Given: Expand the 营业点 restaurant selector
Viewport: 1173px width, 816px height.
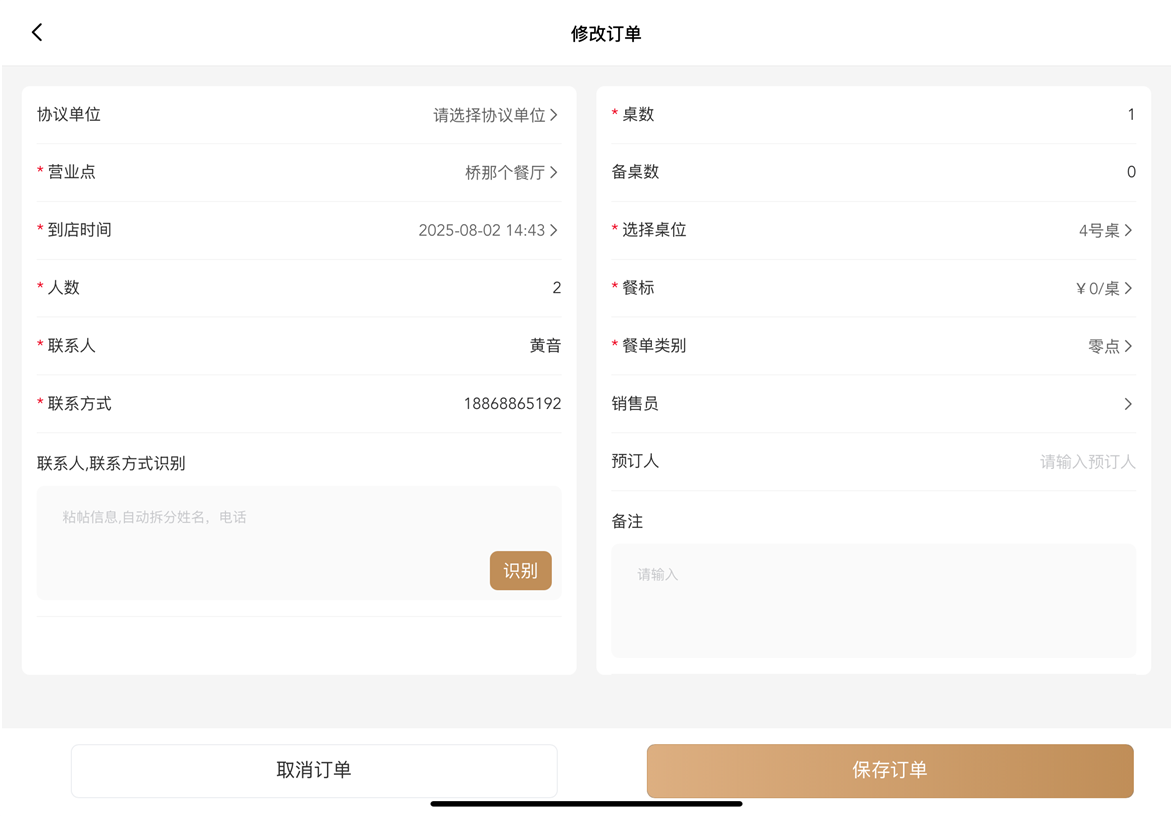Looking at the screenshot, I should coord(511,173).
